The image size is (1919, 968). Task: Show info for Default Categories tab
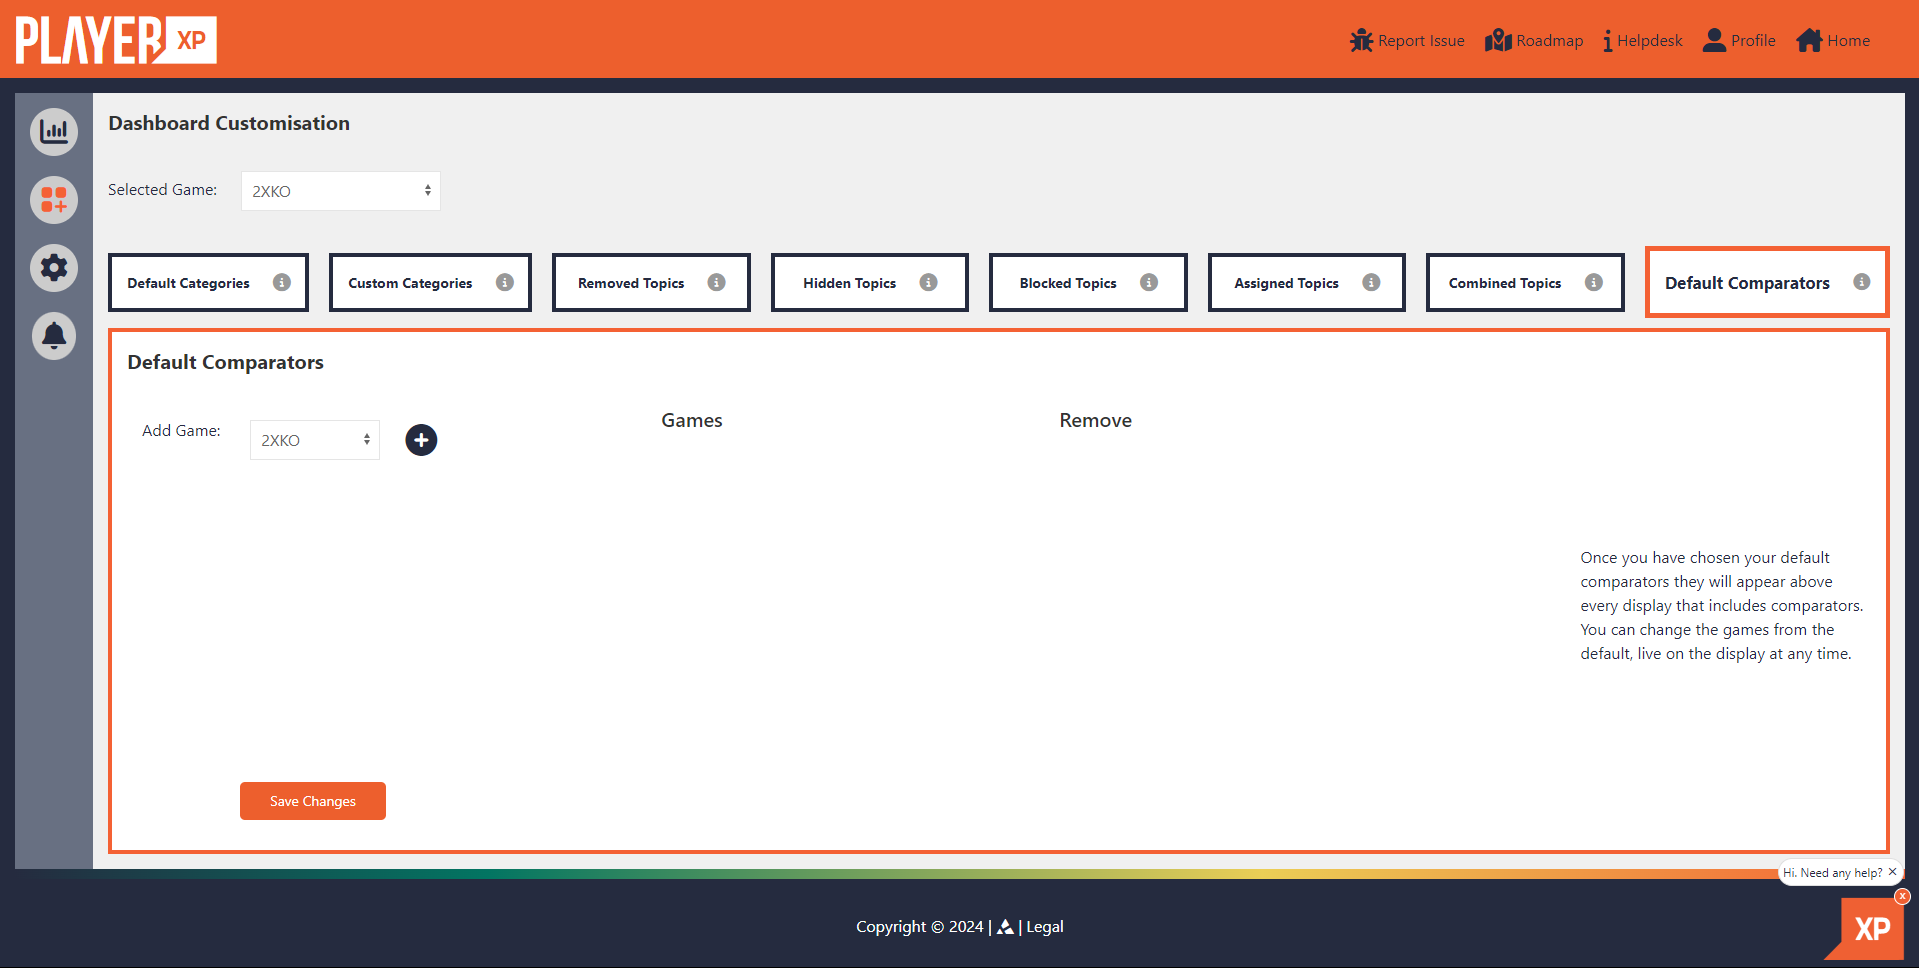(282, 282)
